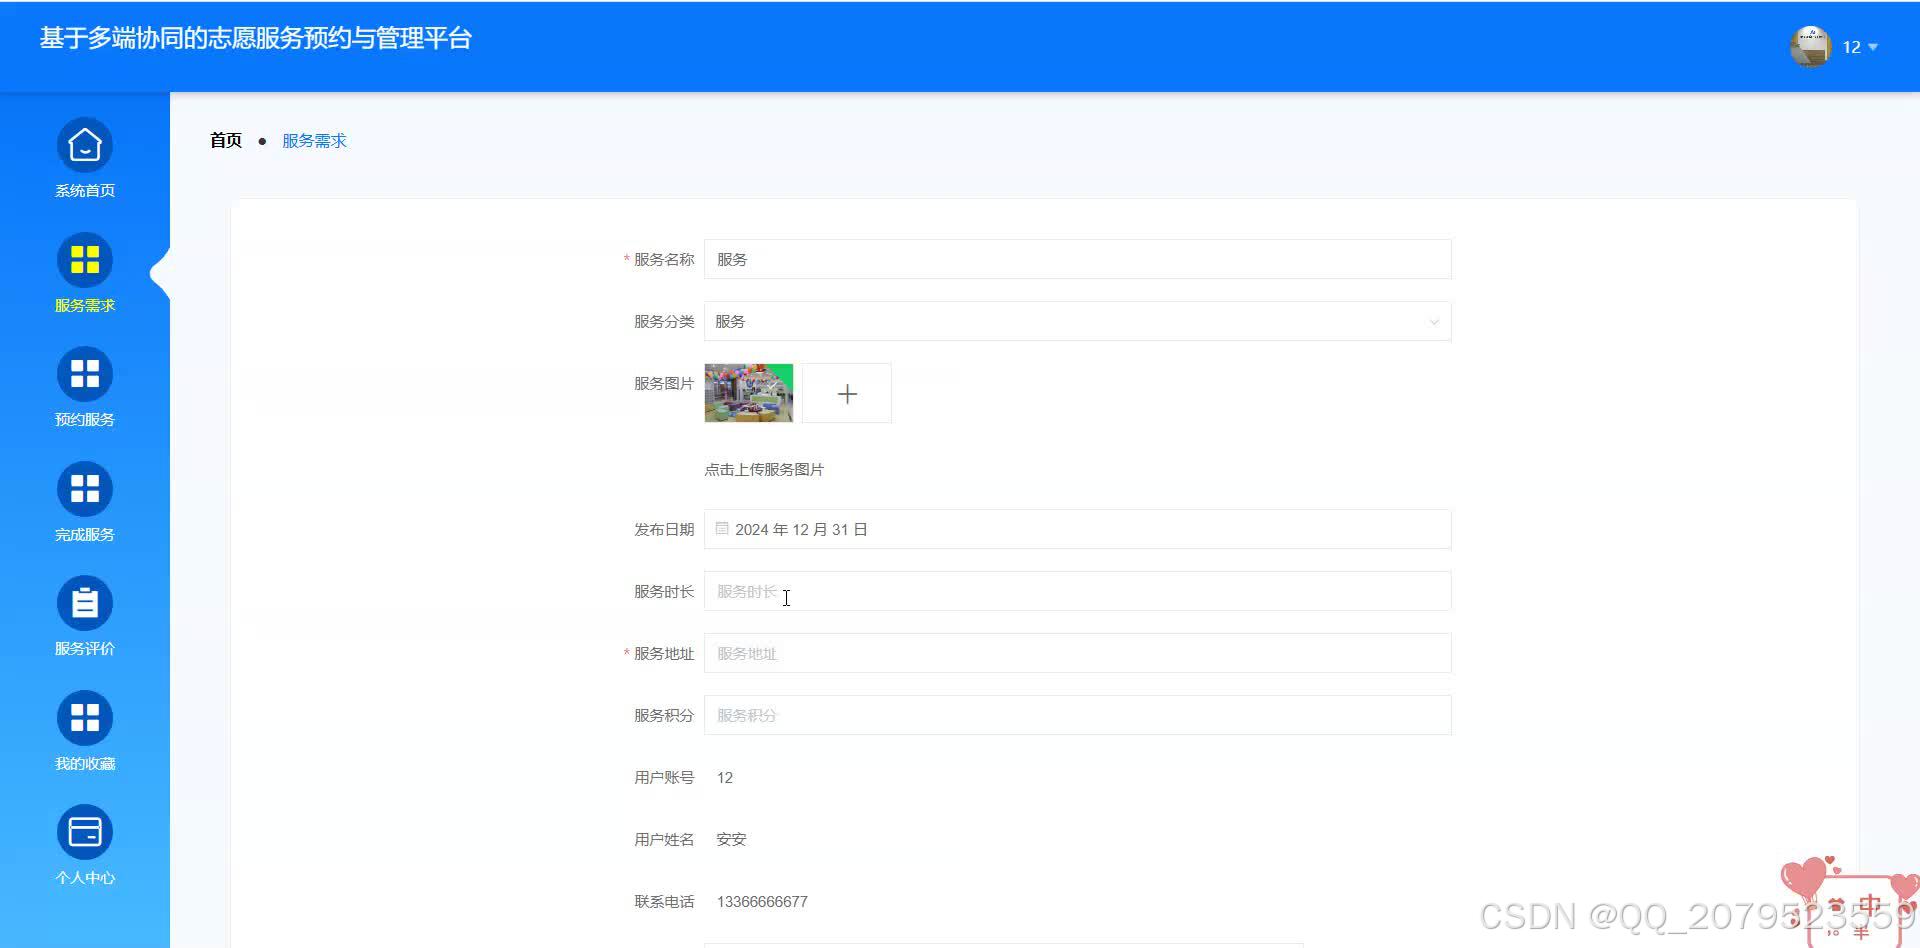Screen dimensions: 1920x948
Task: Click the 服务名称 input field
Action: pyautogui.click(x=1078, y=259)
